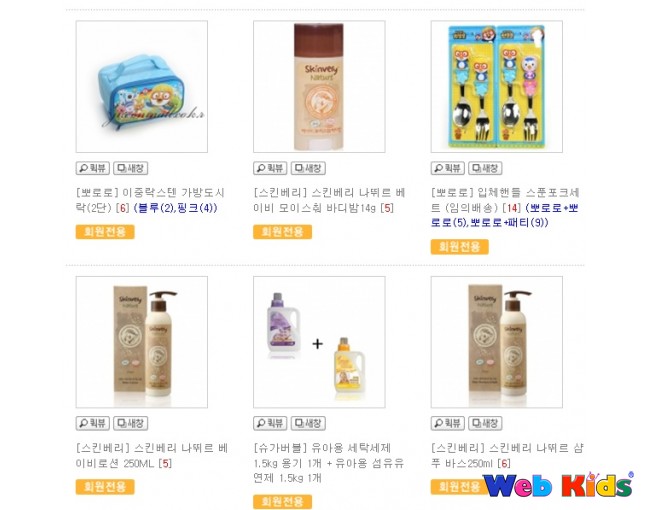Click the Sugar Bubble laundry detergent title link

pyautogui.click(x=328, y=463)
